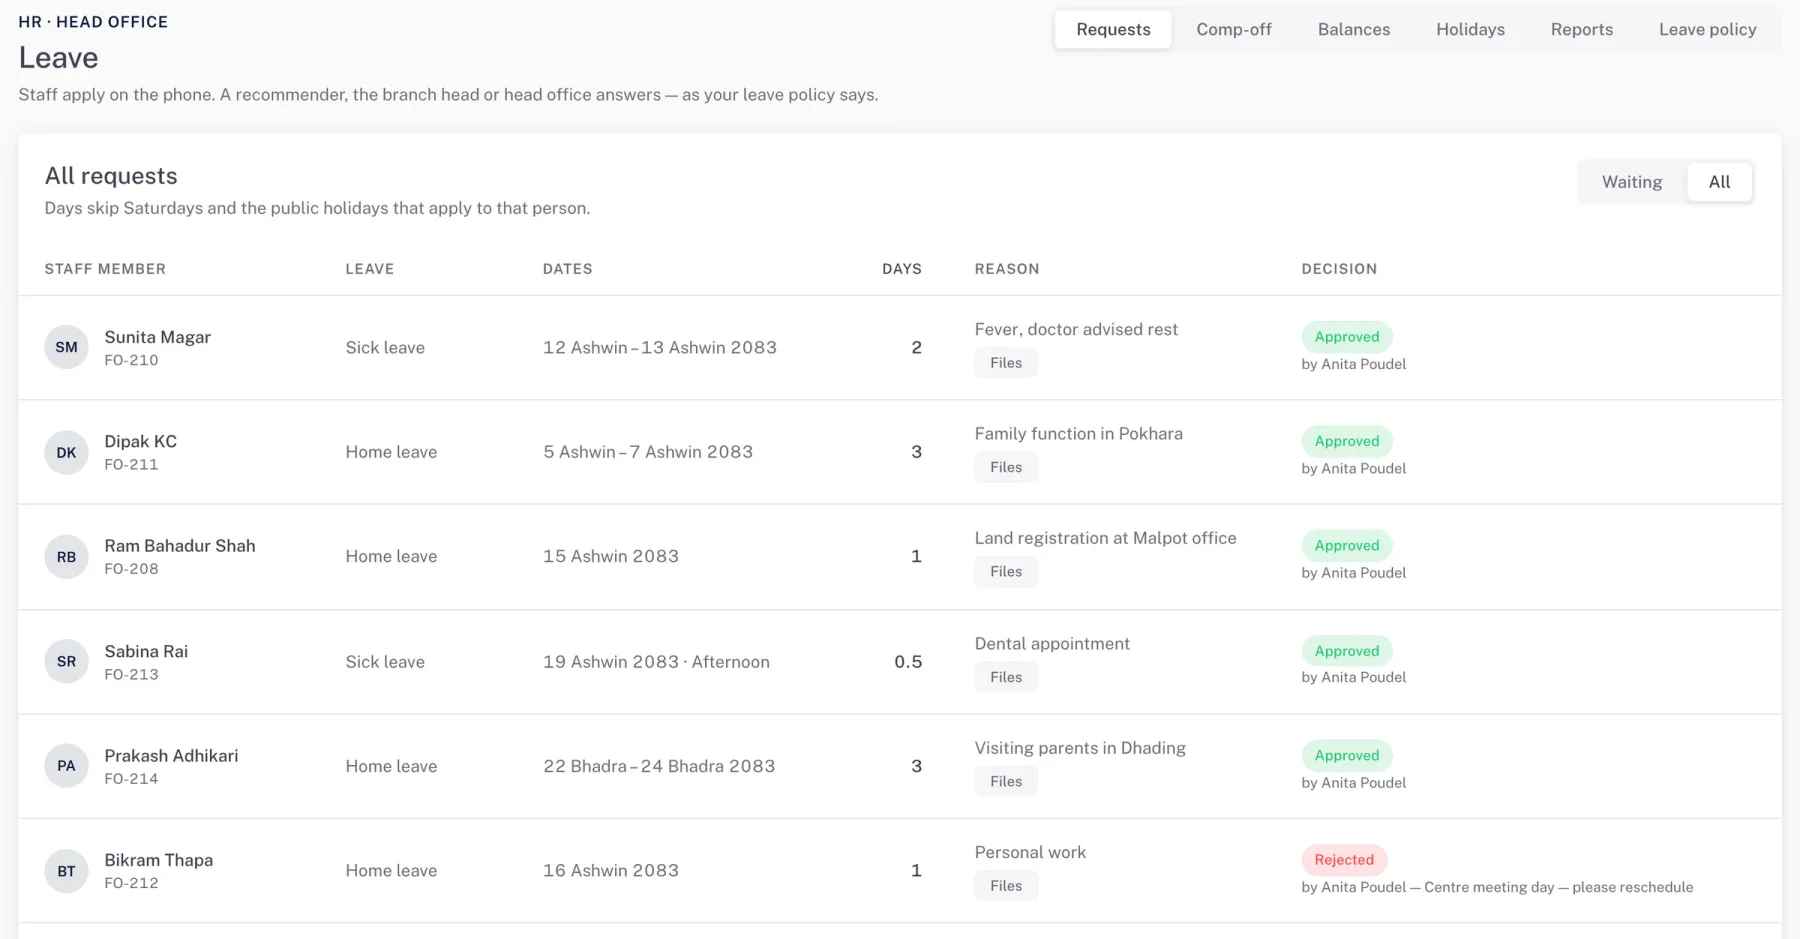Click the date "19 Ashwin 2083 · Afternoon"
1800x939 pixels.
coord(656,662)
